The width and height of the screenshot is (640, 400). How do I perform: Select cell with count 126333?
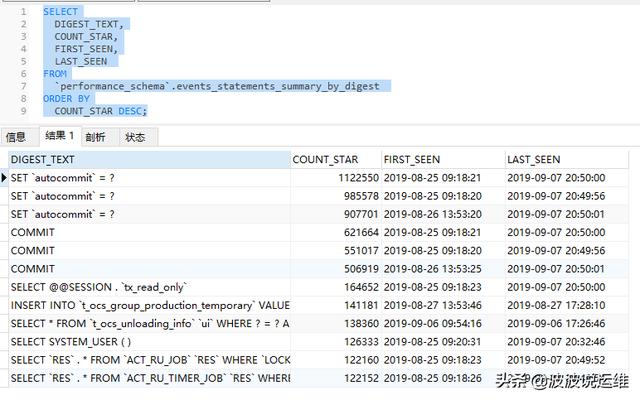[336, 342]
